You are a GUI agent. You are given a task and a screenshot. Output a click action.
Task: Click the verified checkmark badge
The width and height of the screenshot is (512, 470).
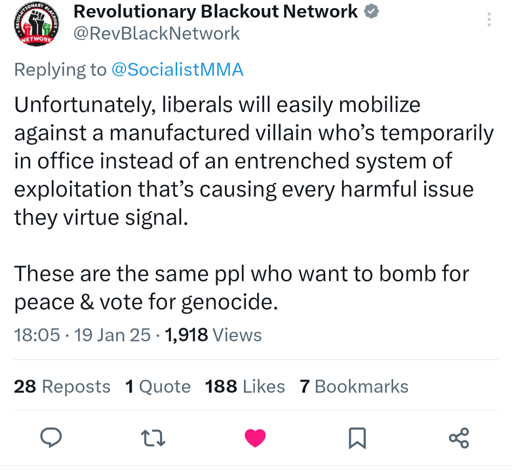pyautogui.click(x=371, y=12)
